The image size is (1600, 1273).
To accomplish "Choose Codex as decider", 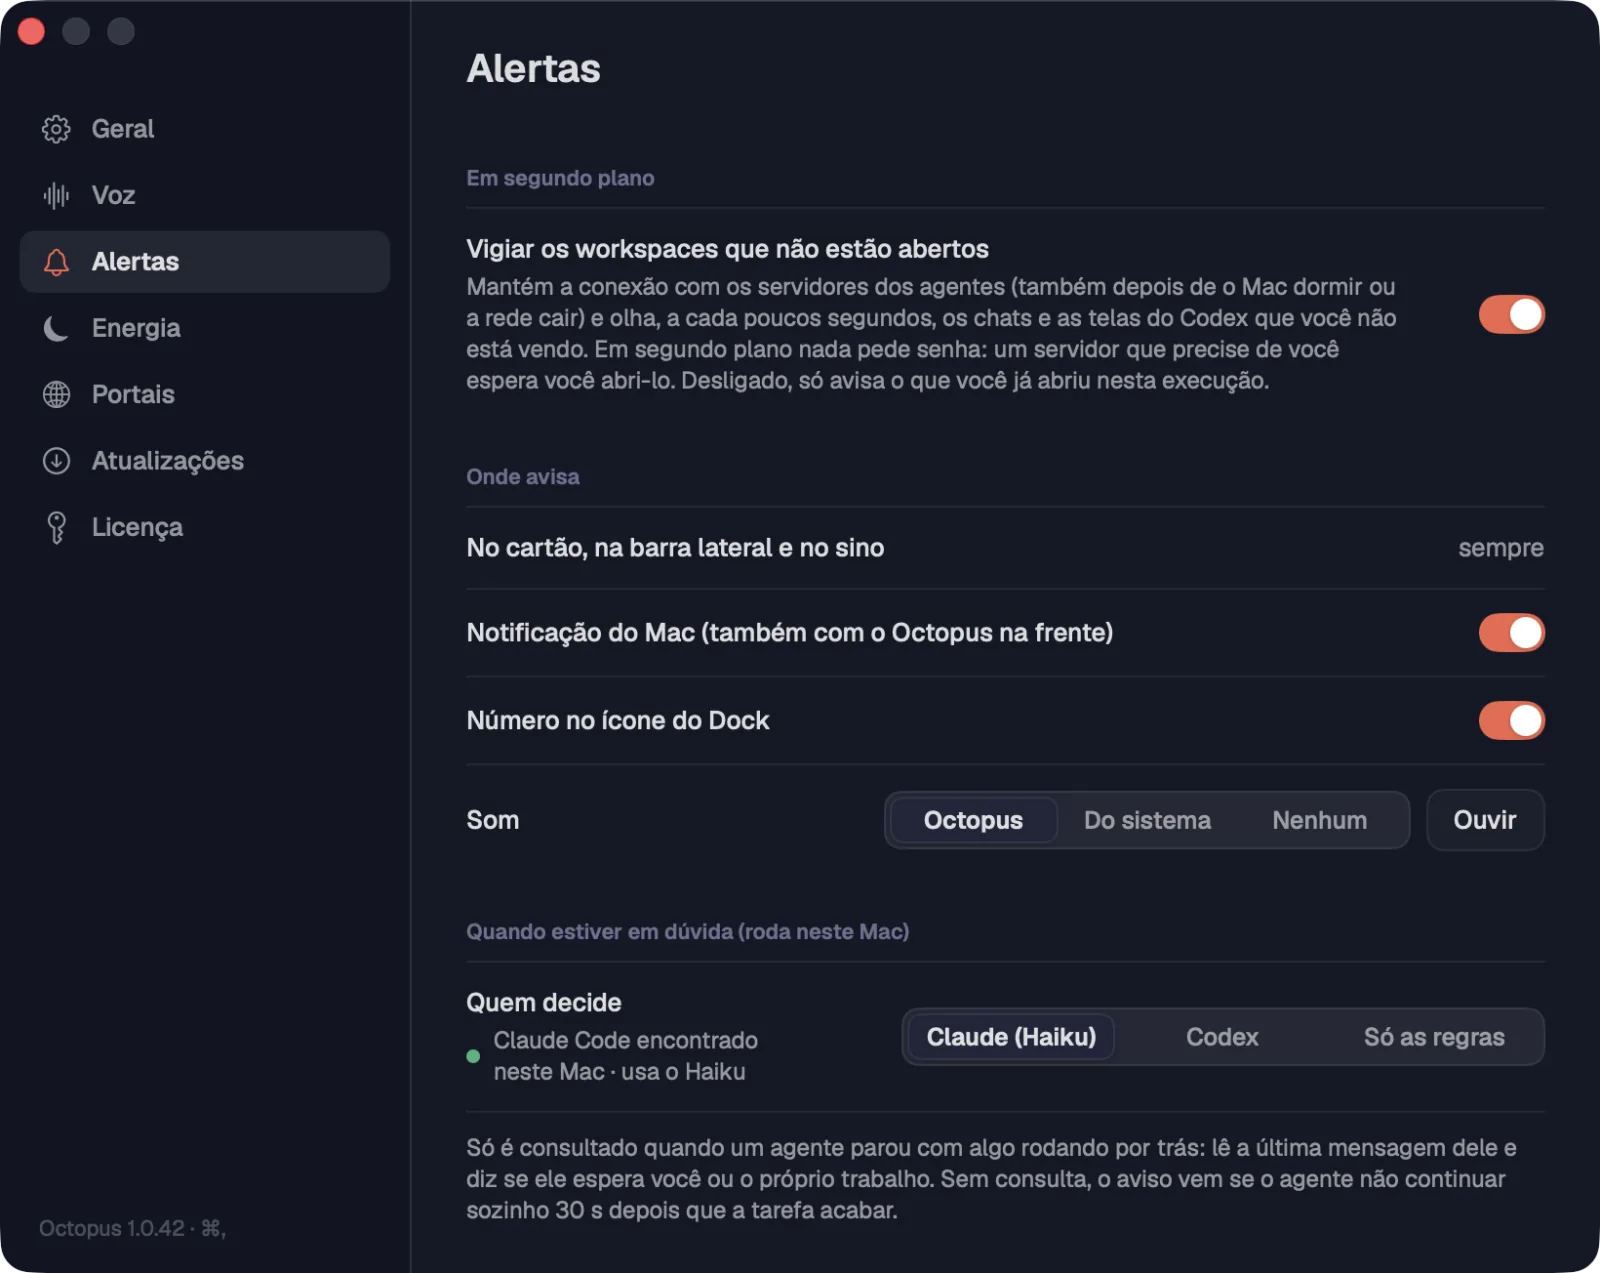I will pyautogui.click(x=1222, y=1037).
